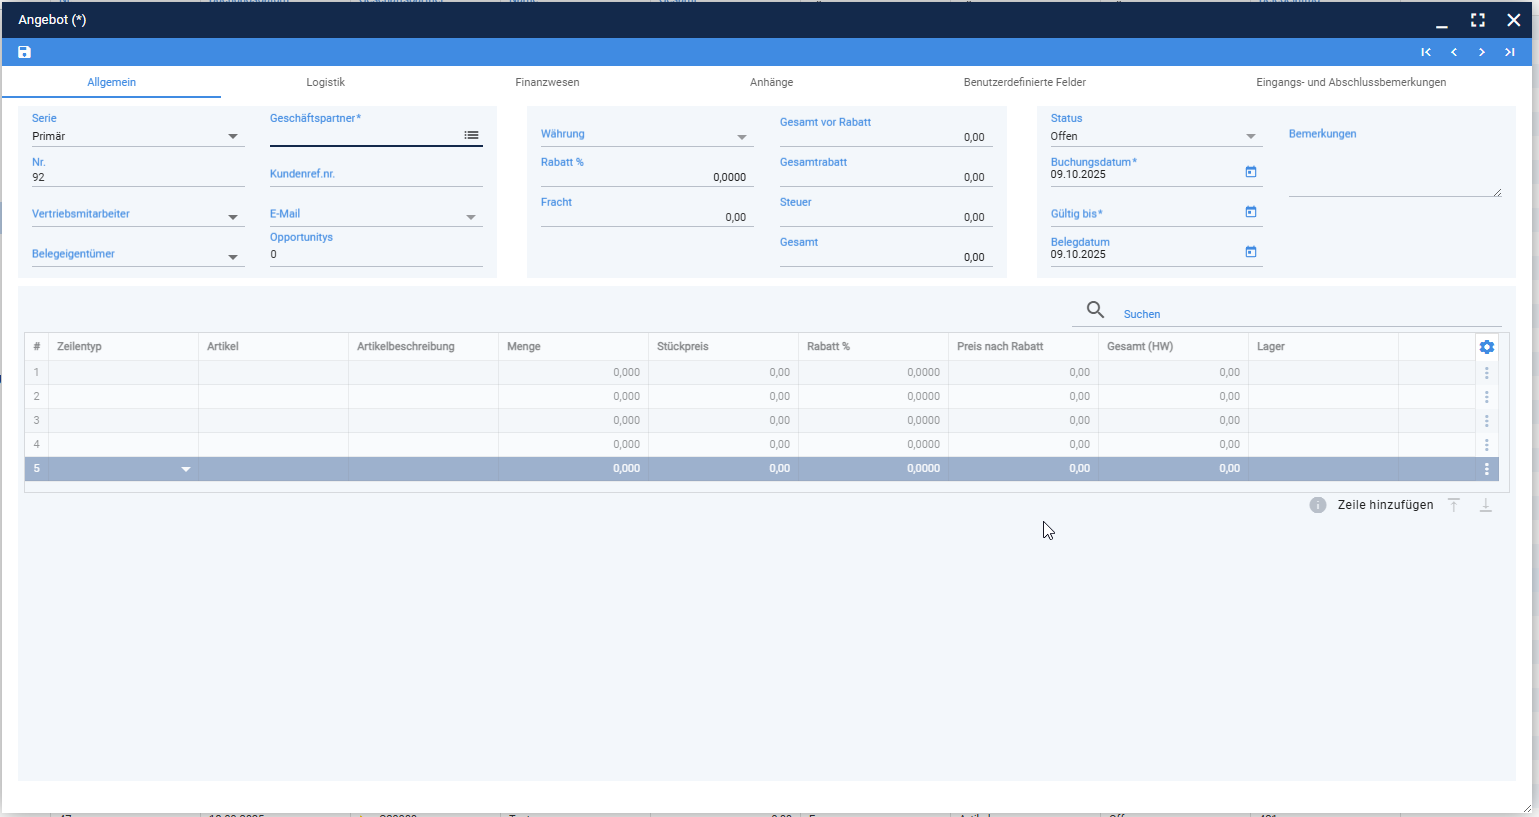Open Zeilentyp dropdown in row 5
The height and width of the screenshot is (817, 1539).
coord(185,469)
